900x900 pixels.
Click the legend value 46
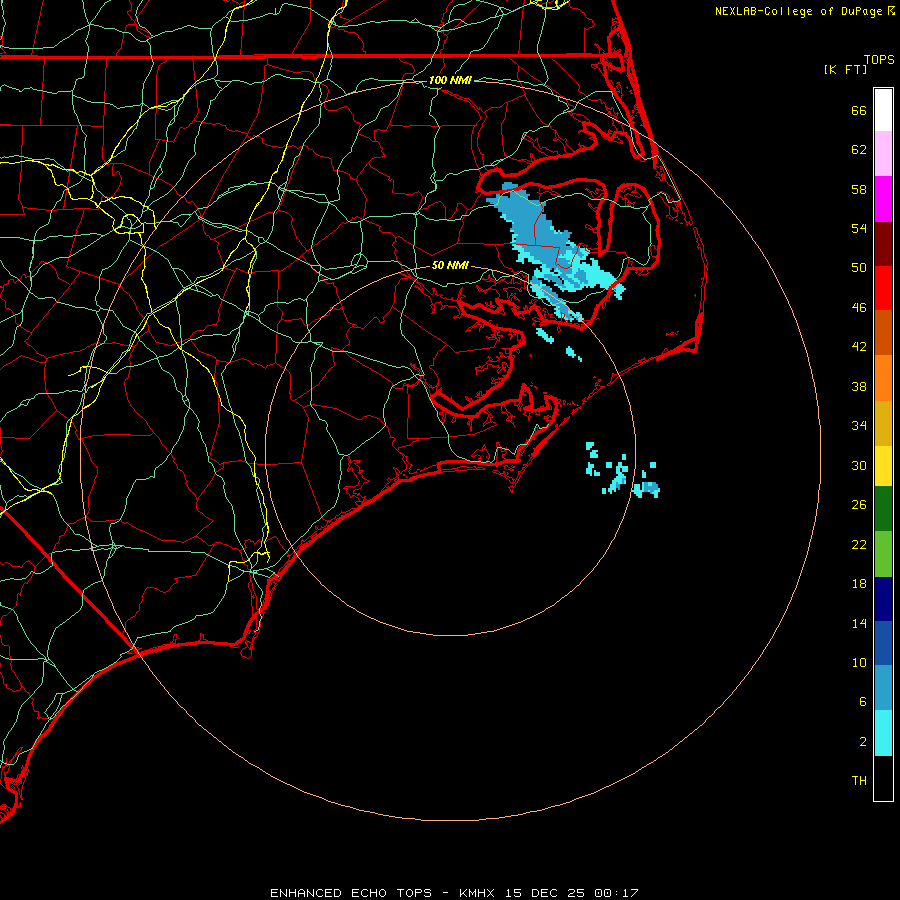859,308
